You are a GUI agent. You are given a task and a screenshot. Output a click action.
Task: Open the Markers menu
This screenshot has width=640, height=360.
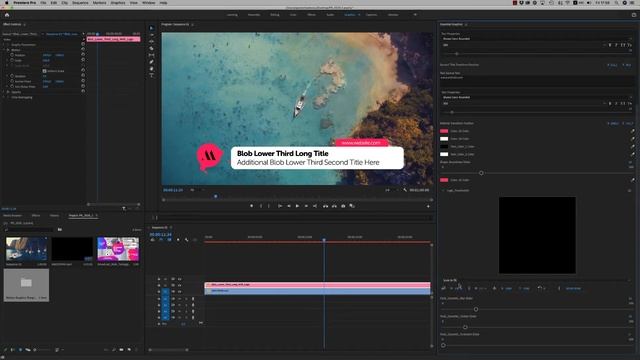tap(99, 2)
